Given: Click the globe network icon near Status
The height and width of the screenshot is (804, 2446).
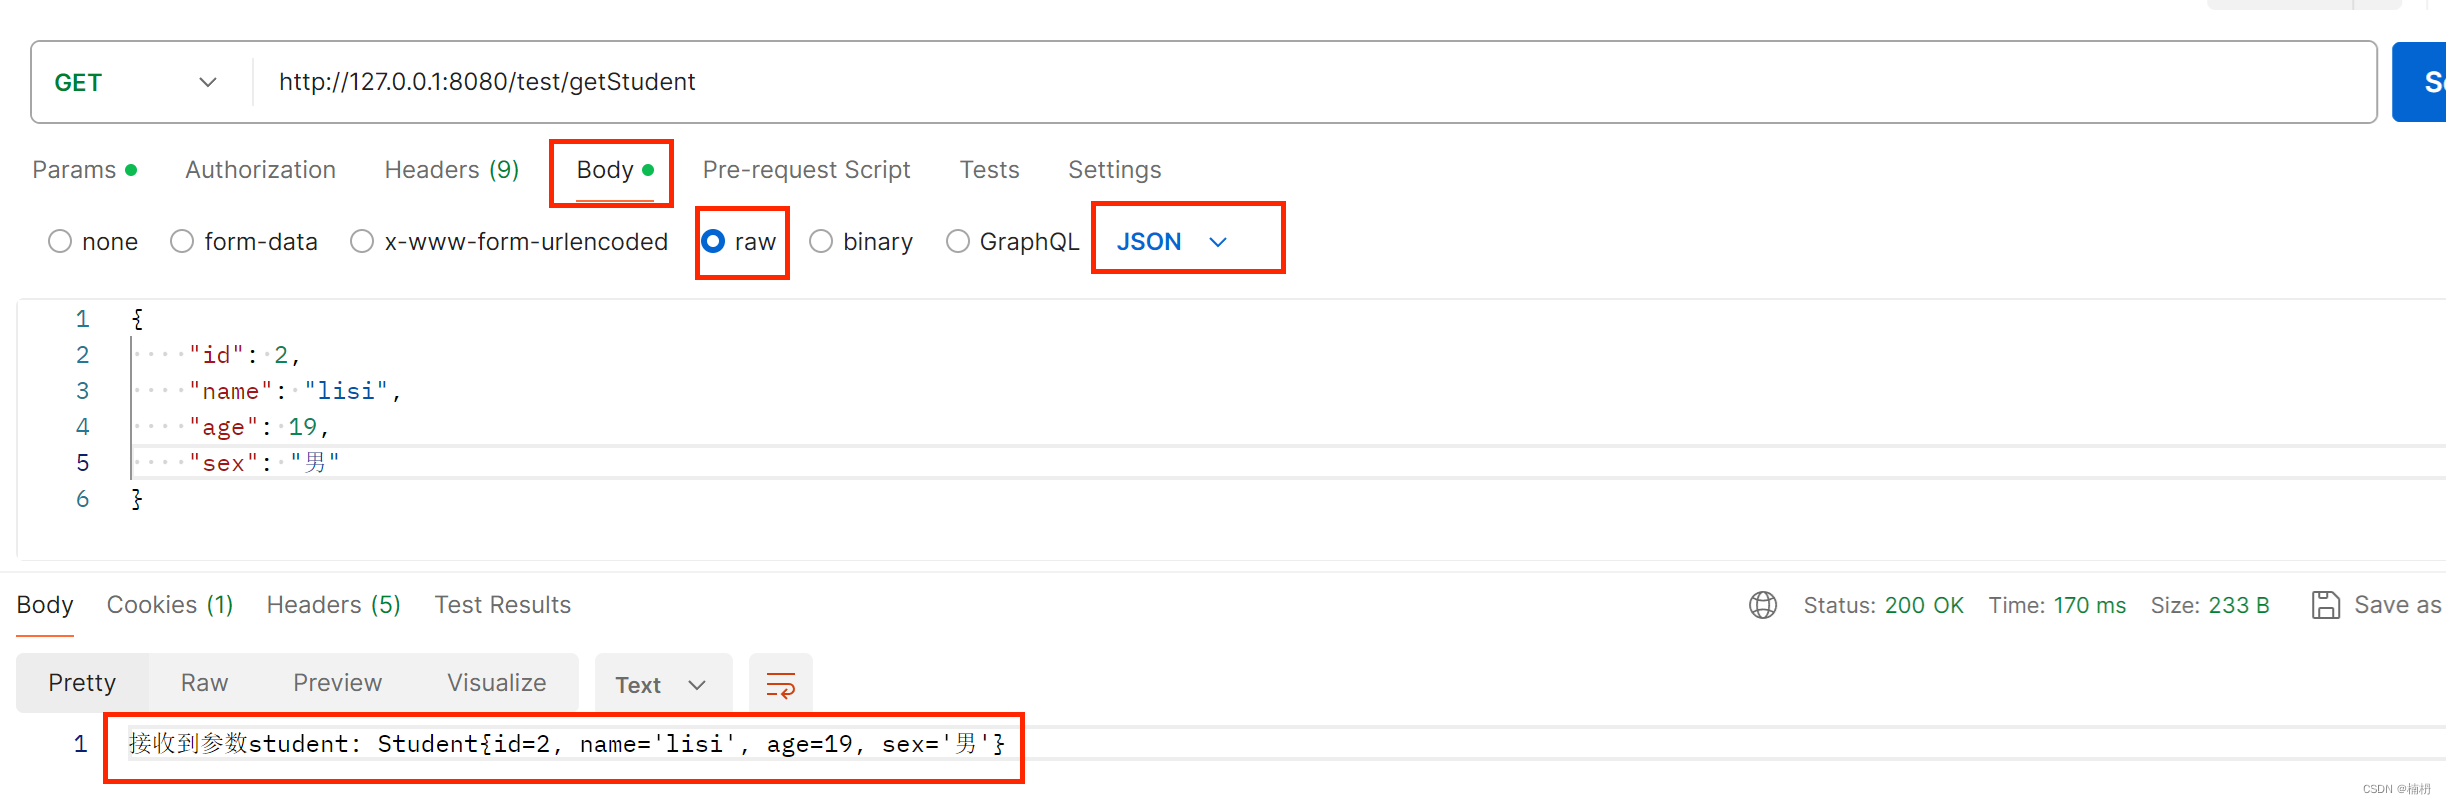Looking at the screenshot, I should click(1762, 605).
